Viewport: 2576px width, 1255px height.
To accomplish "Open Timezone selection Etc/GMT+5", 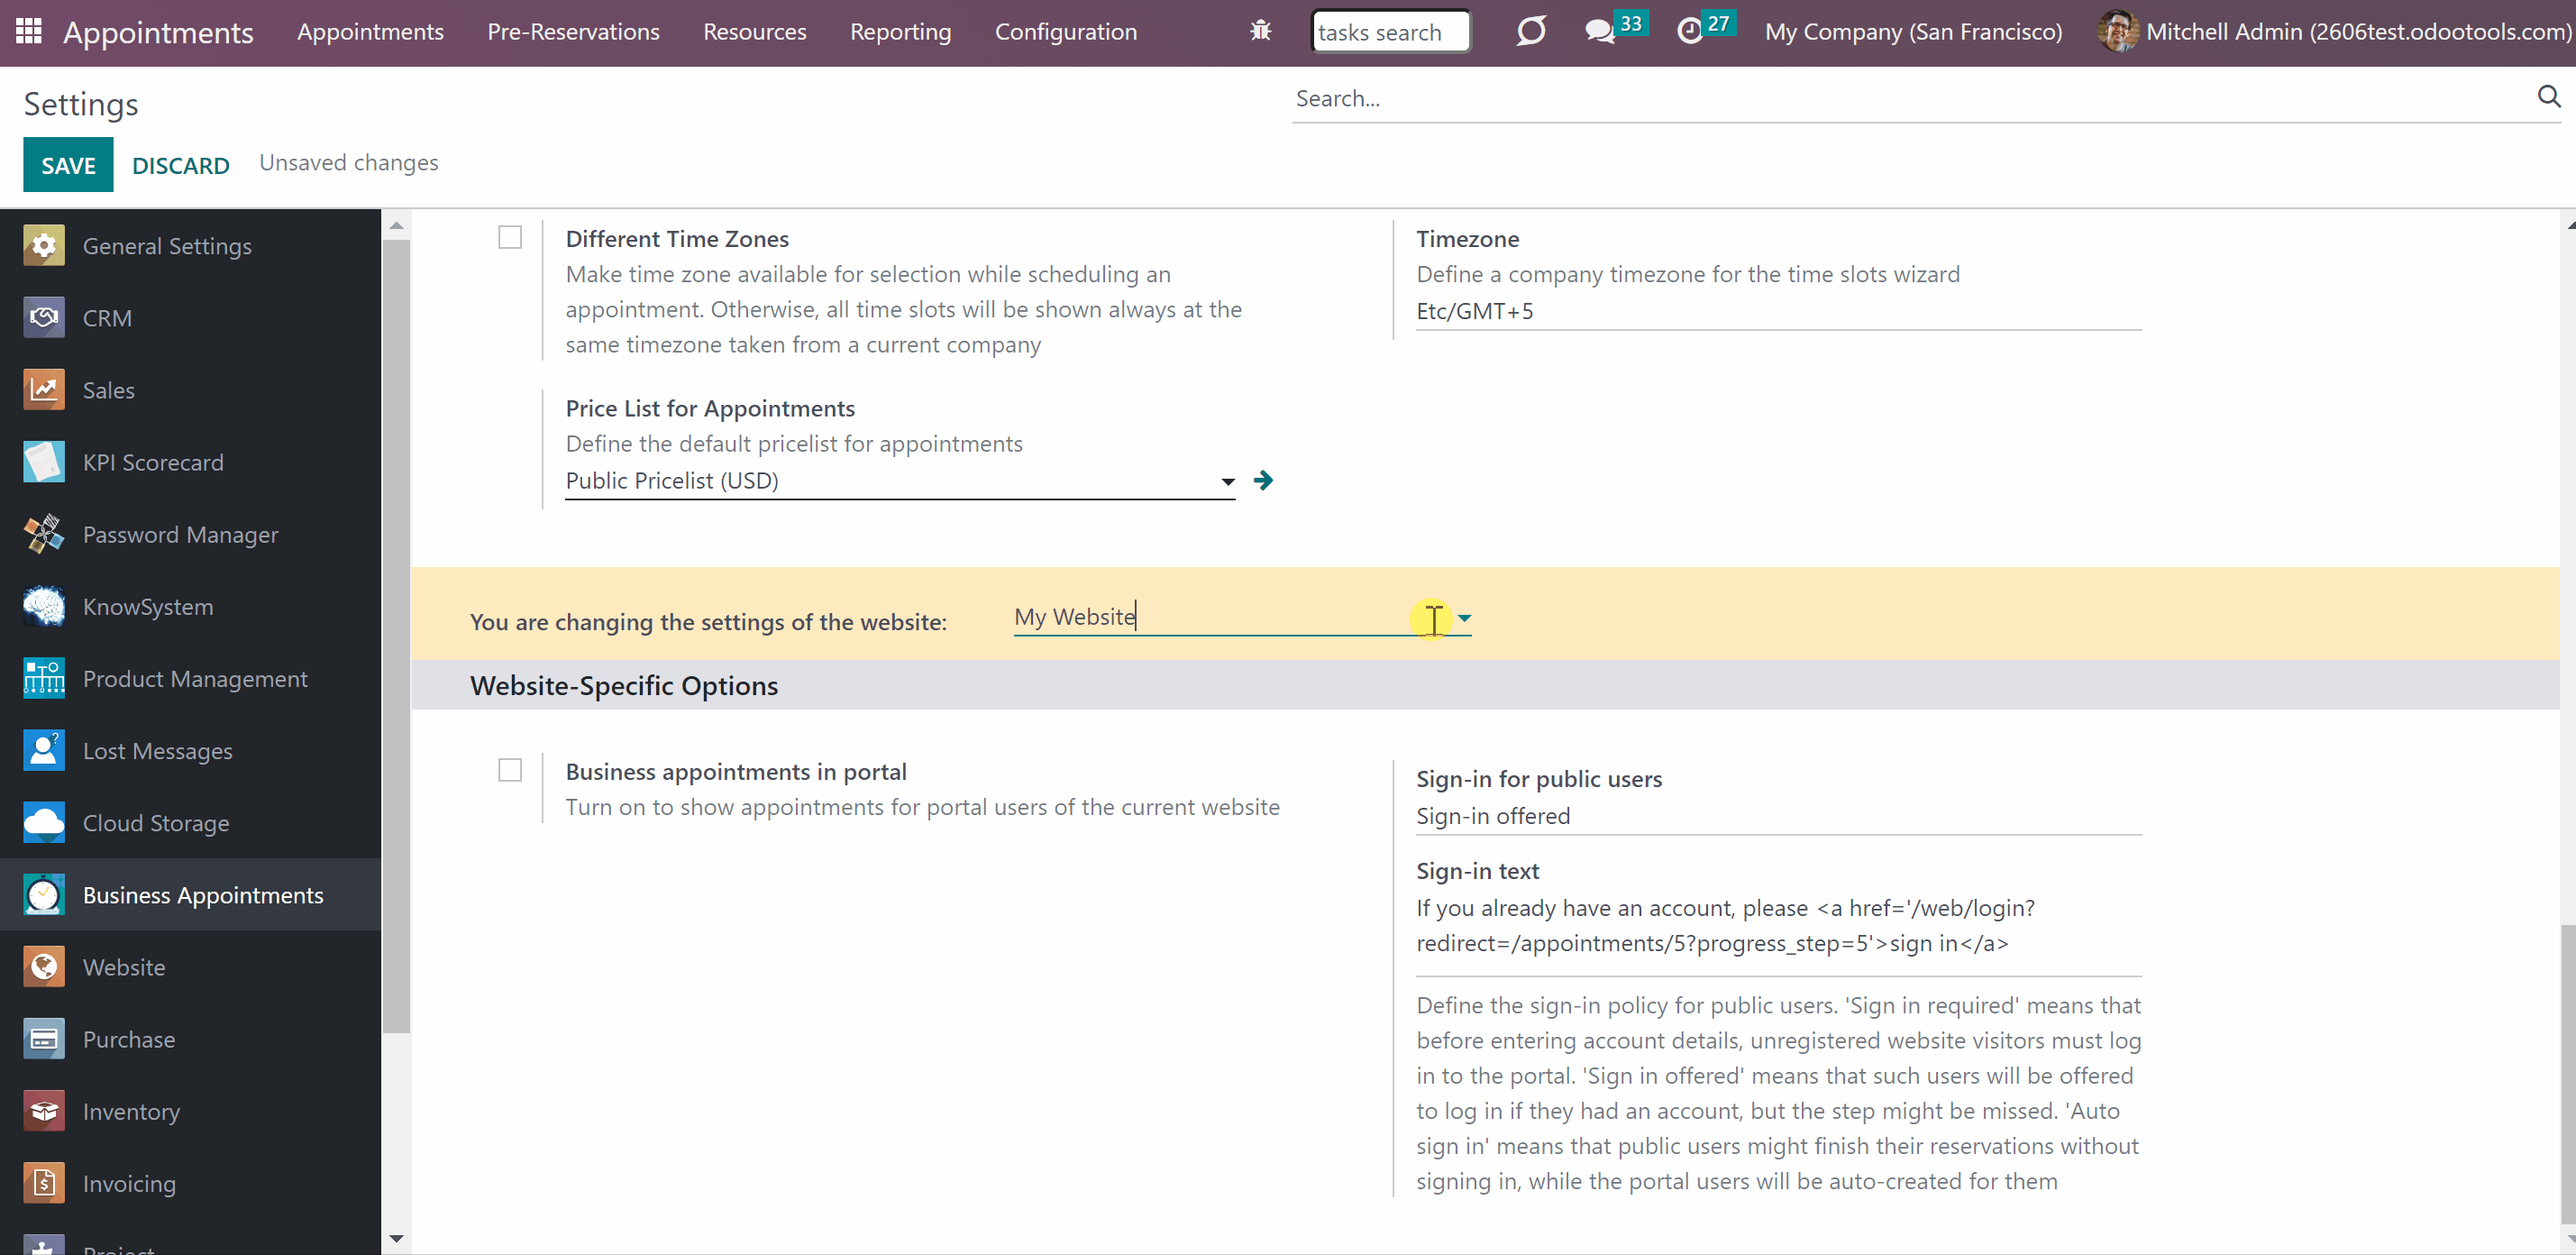I will (1778, 312).
